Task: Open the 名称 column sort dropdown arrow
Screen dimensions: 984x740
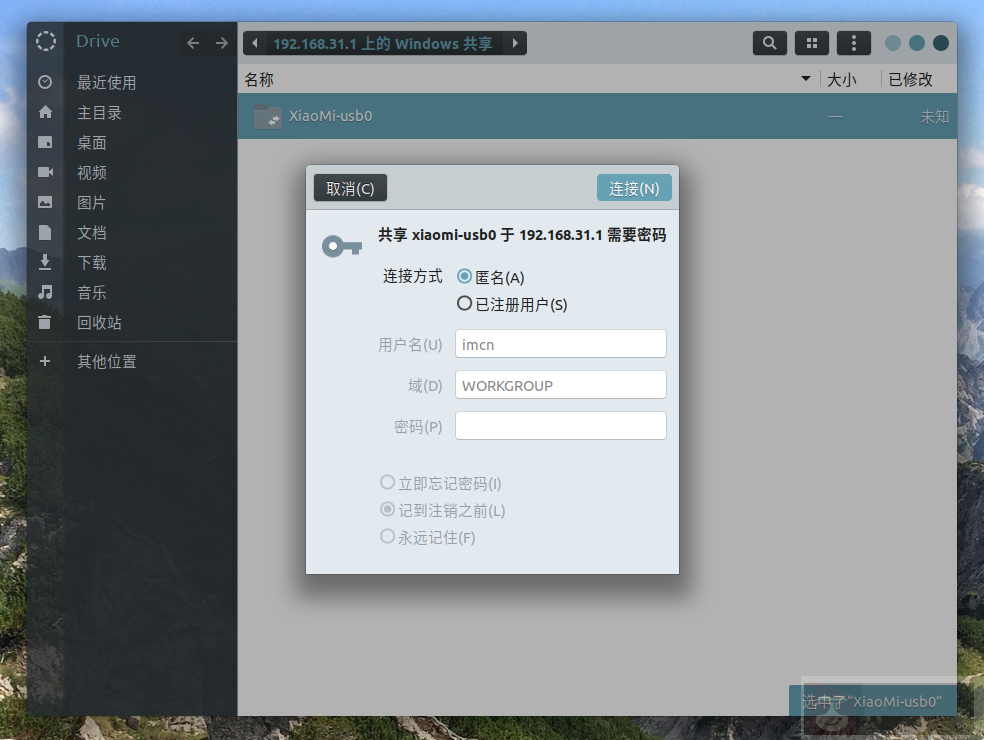Action: (x=805, y=78)
